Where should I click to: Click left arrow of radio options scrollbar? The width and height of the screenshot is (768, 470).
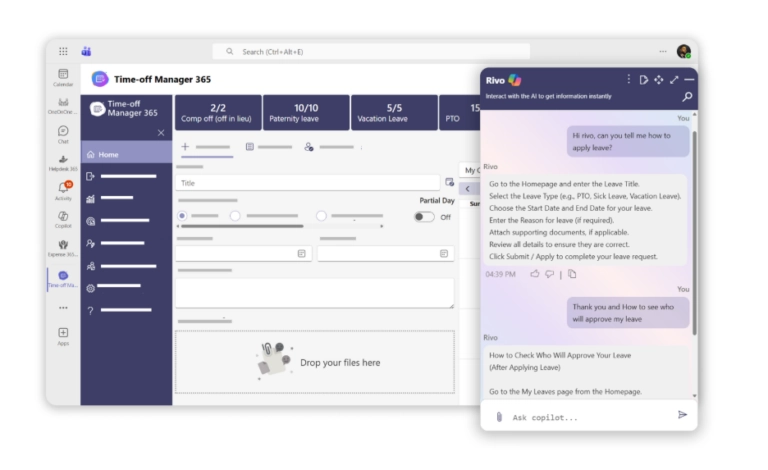(178, 226)
